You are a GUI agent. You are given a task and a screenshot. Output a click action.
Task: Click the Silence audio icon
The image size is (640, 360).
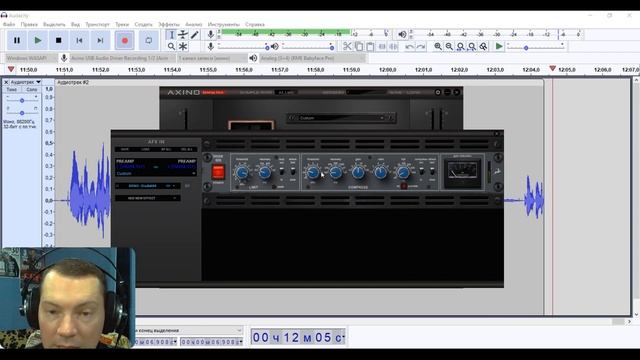click(x=393, y=47)
